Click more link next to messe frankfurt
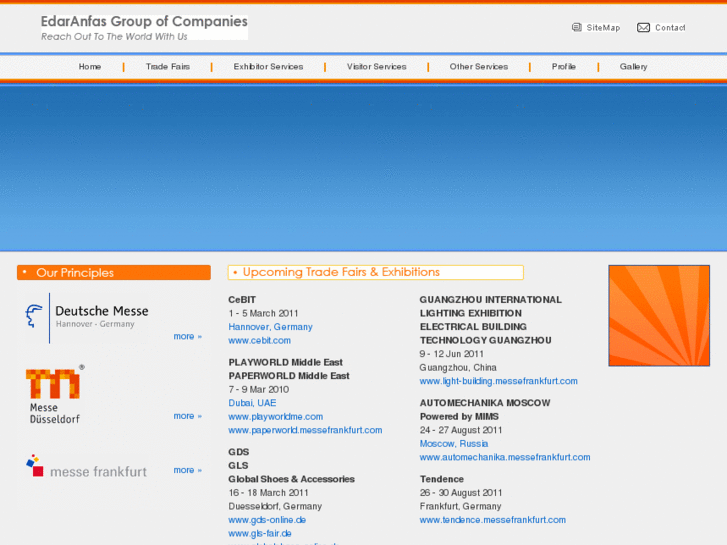 pyautogui.click(x=187, y=470)
